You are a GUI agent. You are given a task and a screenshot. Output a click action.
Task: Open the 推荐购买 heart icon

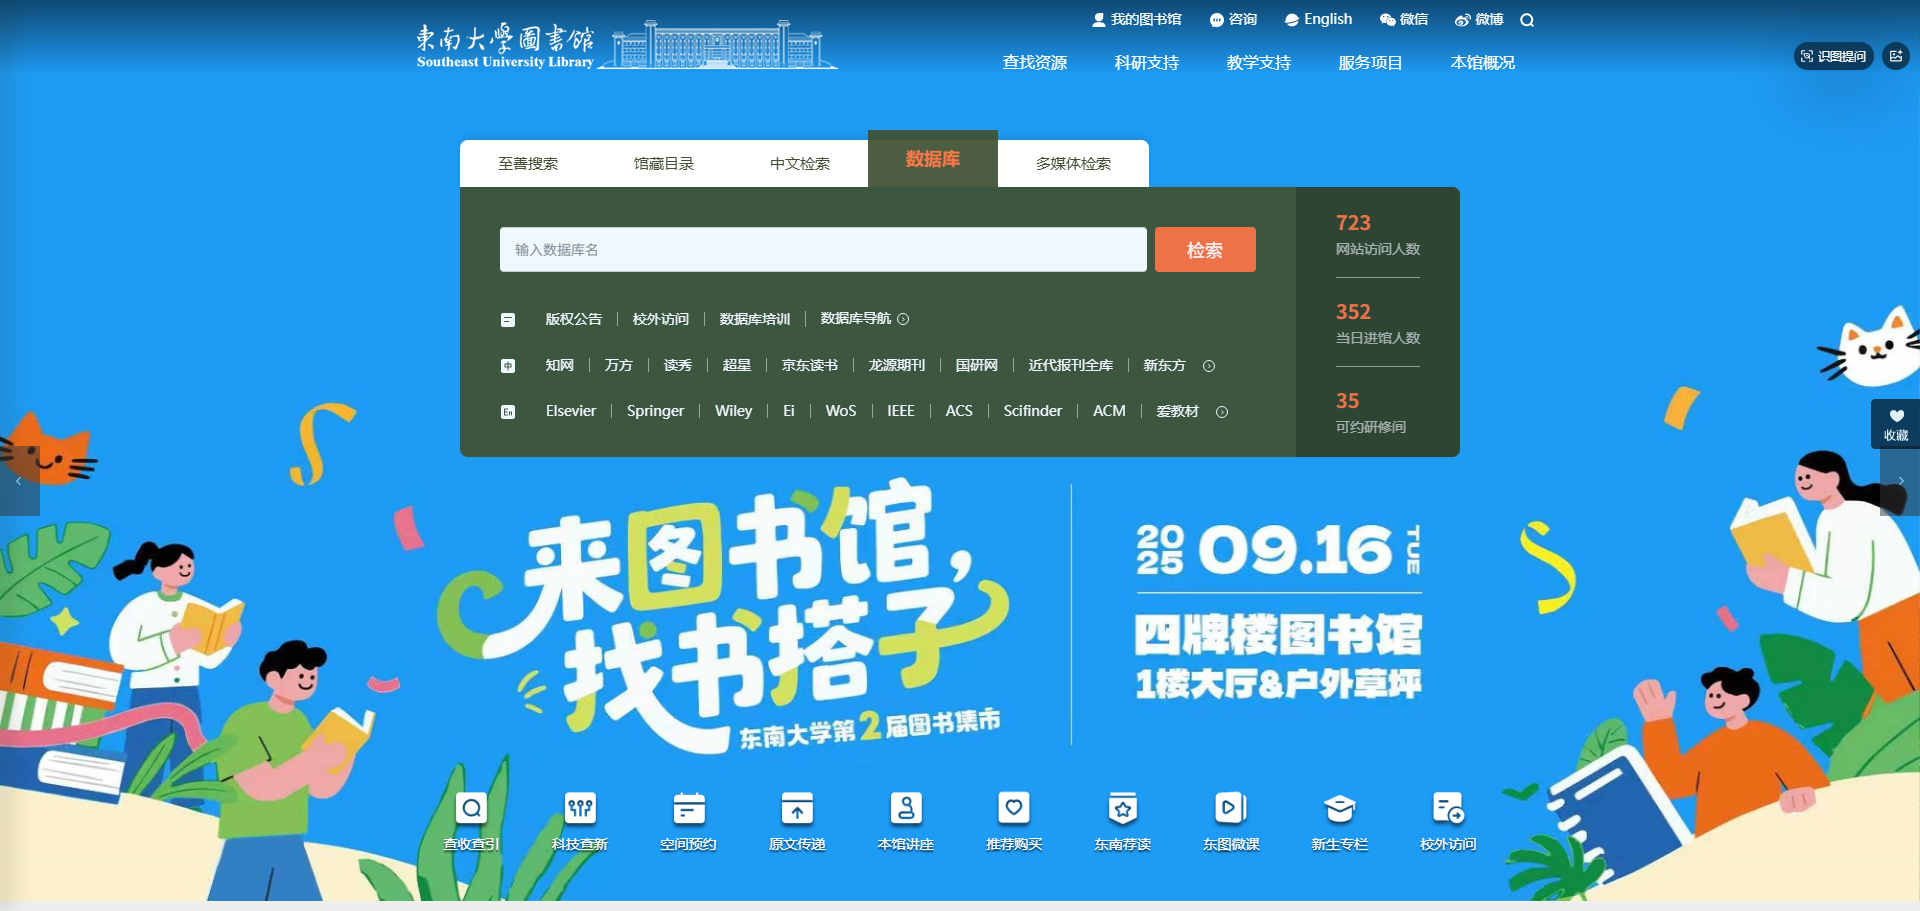1014,808
